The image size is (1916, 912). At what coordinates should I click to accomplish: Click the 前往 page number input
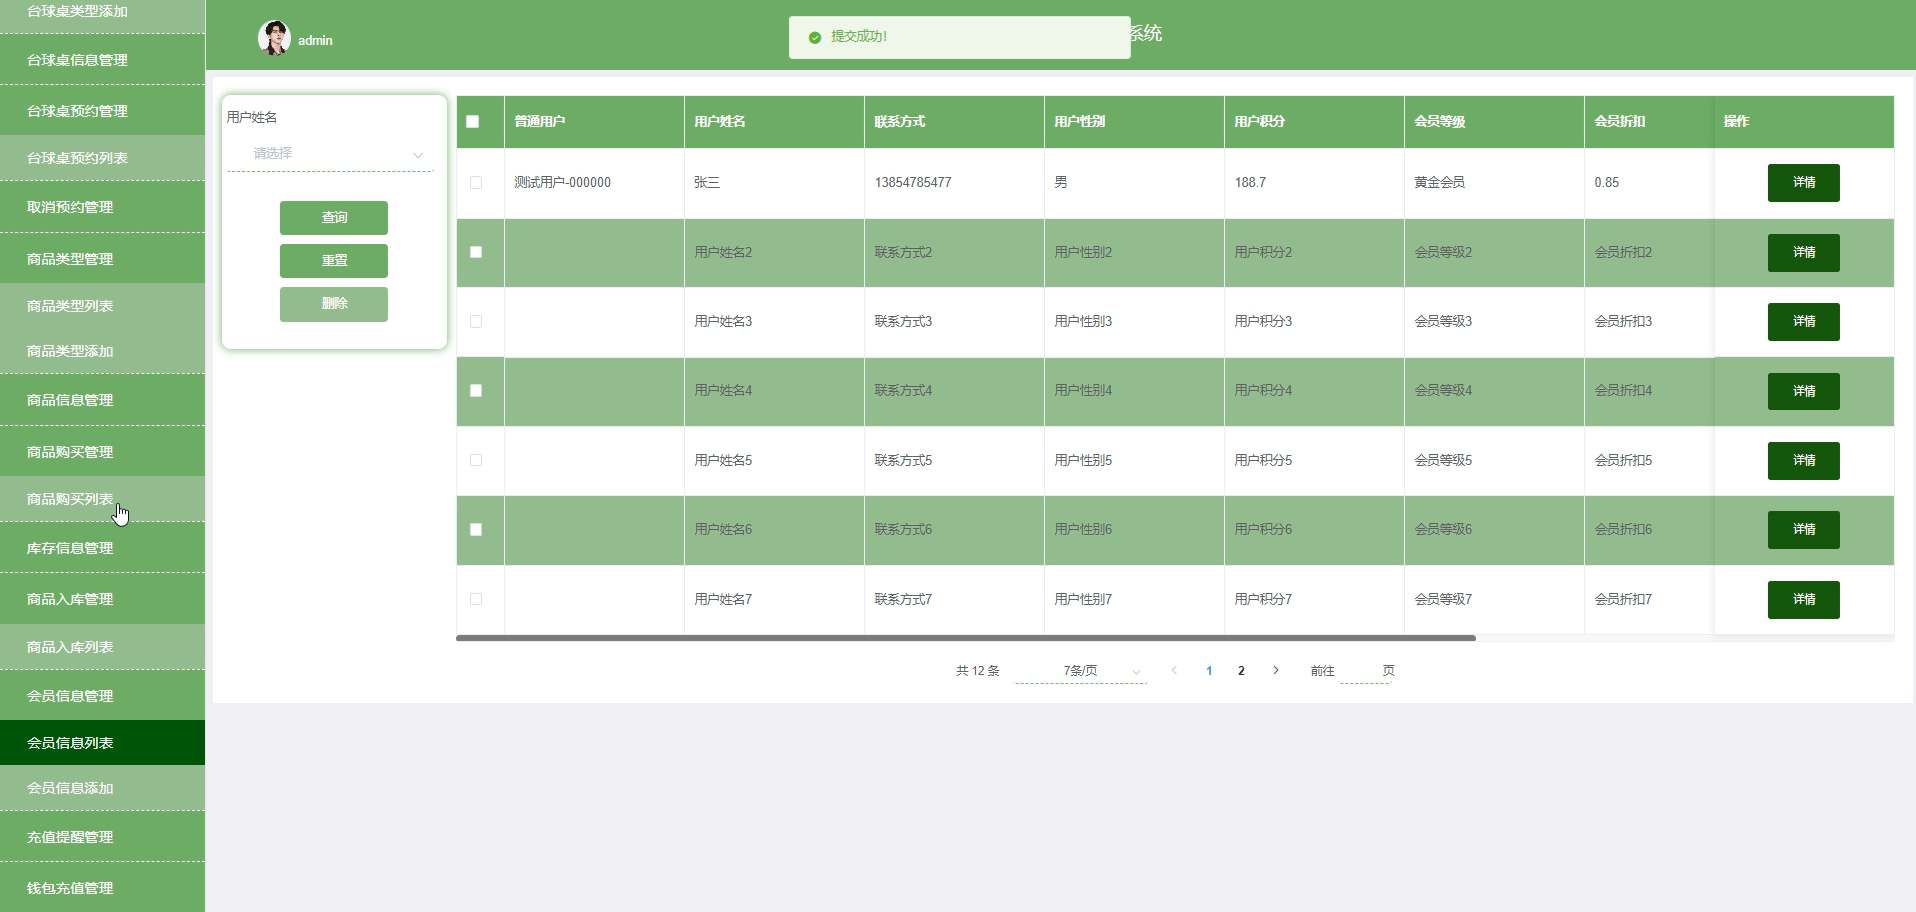(1365, 671)
